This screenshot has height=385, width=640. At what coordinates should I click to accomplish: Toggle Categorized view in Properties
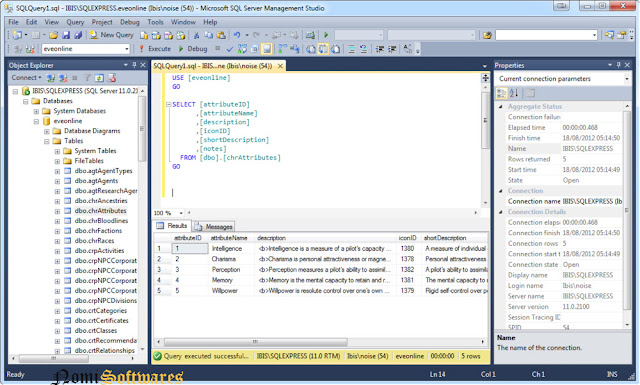[502, 93]
